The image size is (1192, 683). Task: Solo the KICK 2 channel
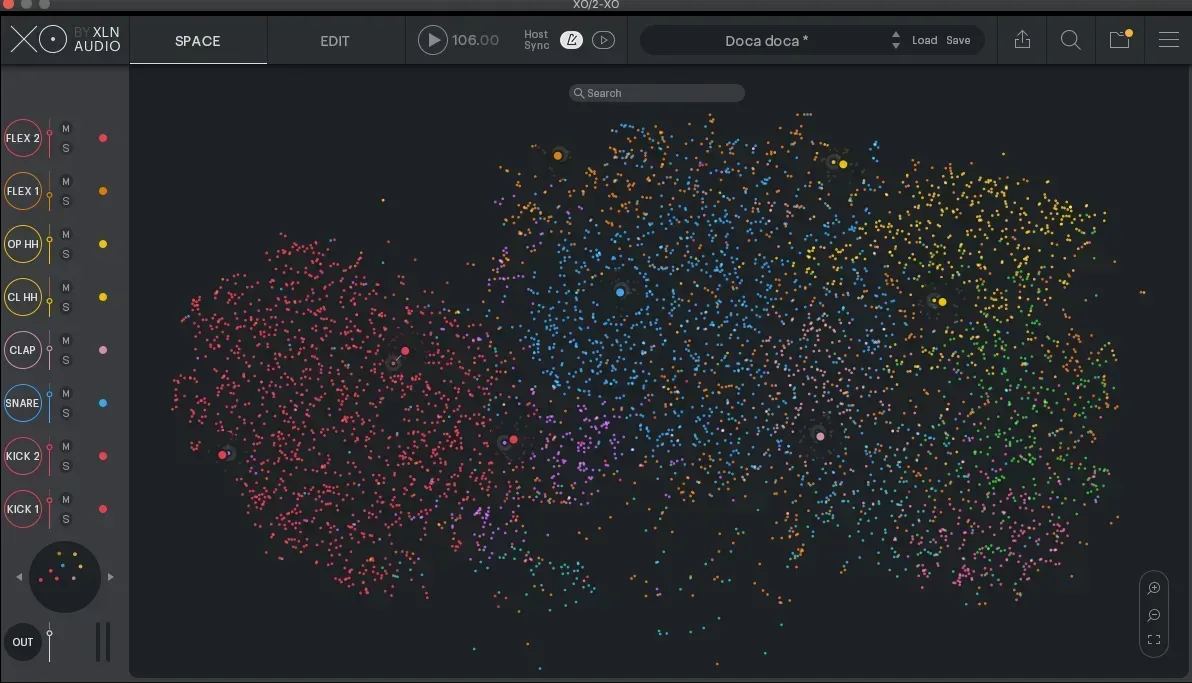point(66,466)
